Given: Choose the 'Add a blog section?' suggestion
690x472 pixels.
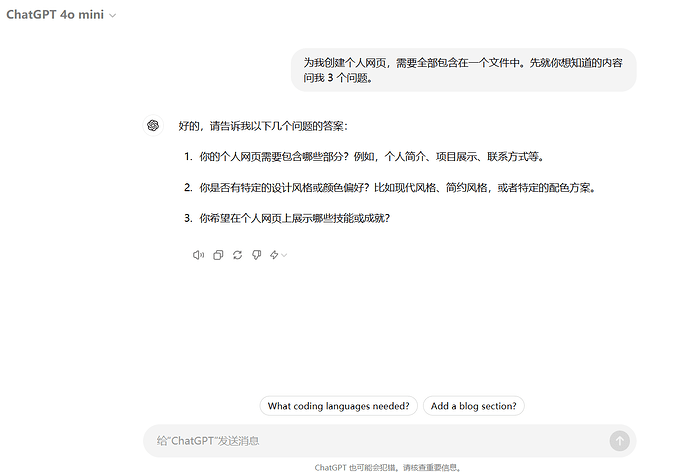Looking at the screenshot, I should click(473, 406).
